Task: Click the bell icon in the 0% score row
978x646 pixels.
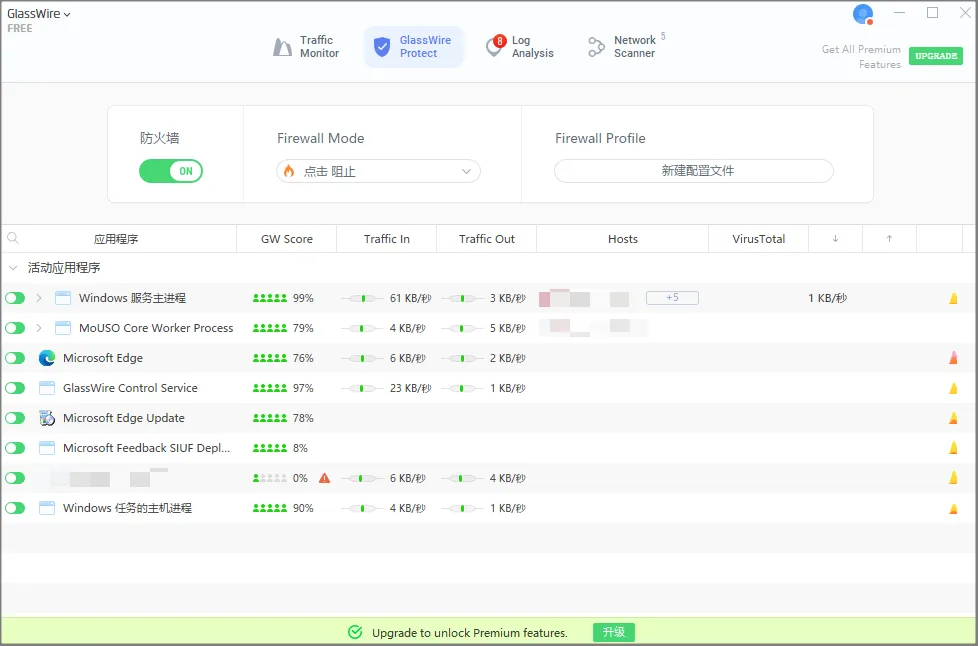Action: pyautogui.click(x=953, y=478)
